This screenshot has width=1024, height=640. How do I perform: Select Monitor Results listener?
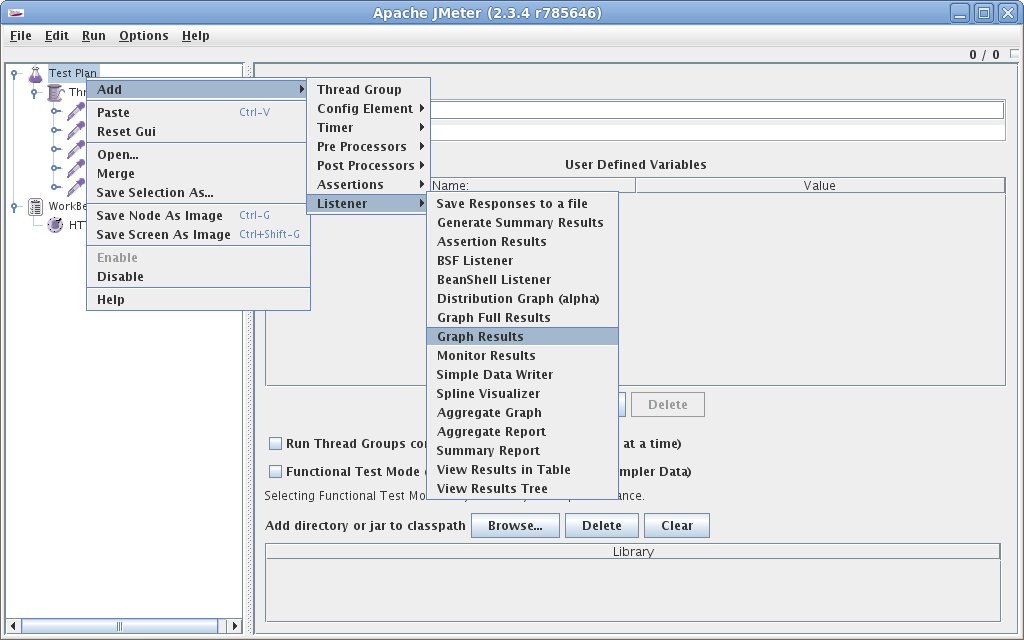(x=522, y=355)
